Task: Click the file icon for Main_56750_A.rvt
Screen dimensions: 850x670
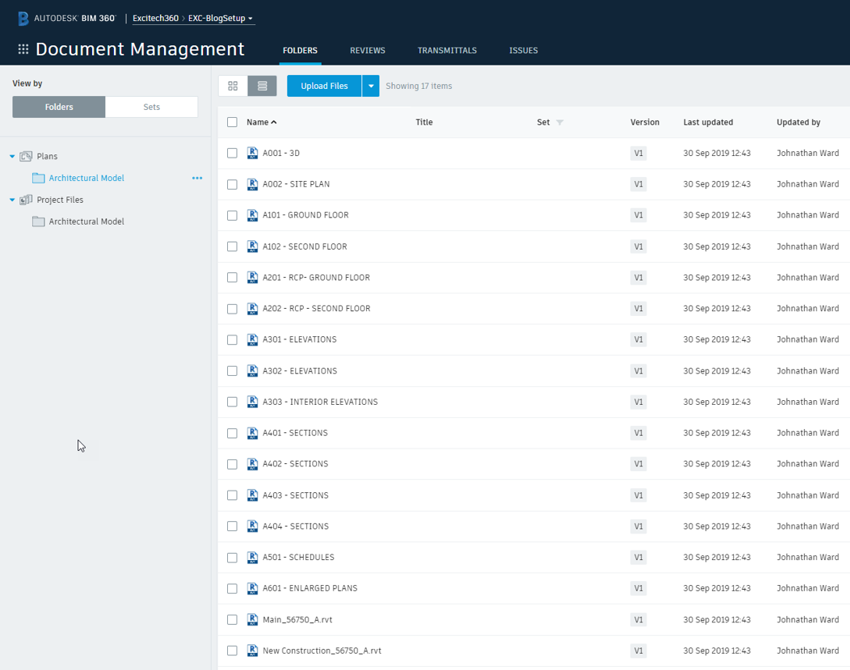Action: pyautogui.click(x=253, y=620)
